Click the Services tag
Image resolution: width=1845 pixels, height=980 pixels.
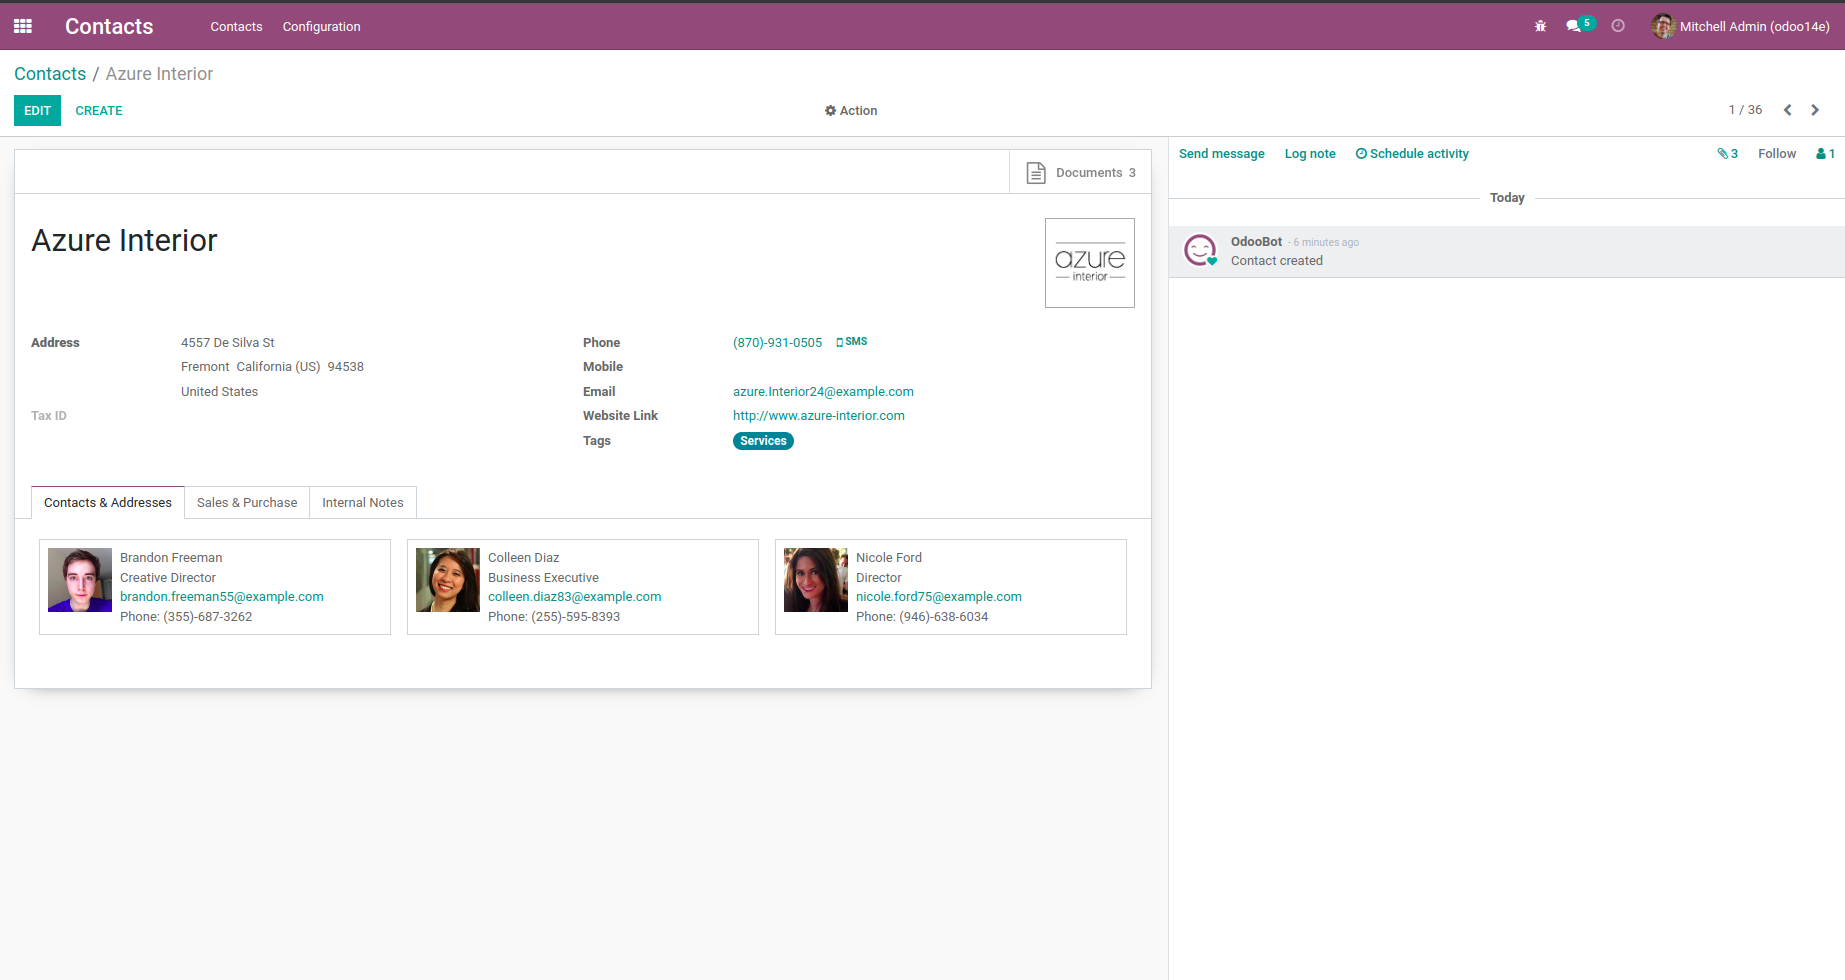coord(763,441)
